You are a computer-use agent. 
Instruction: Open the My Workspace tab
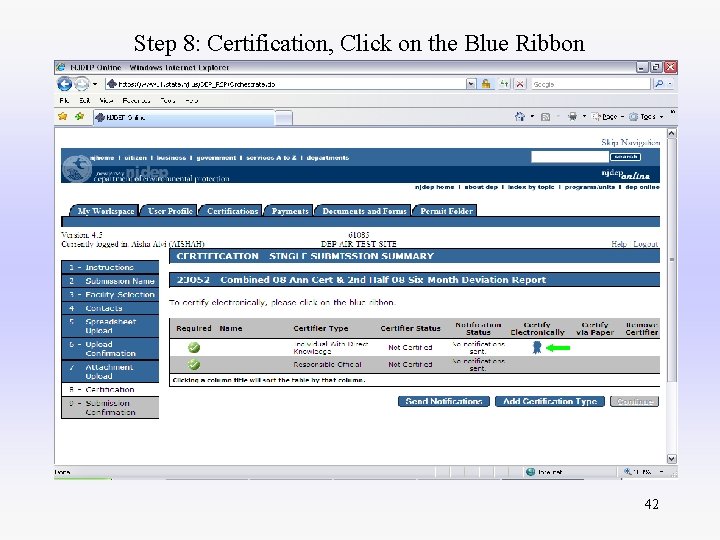click(x=105, y=211)
